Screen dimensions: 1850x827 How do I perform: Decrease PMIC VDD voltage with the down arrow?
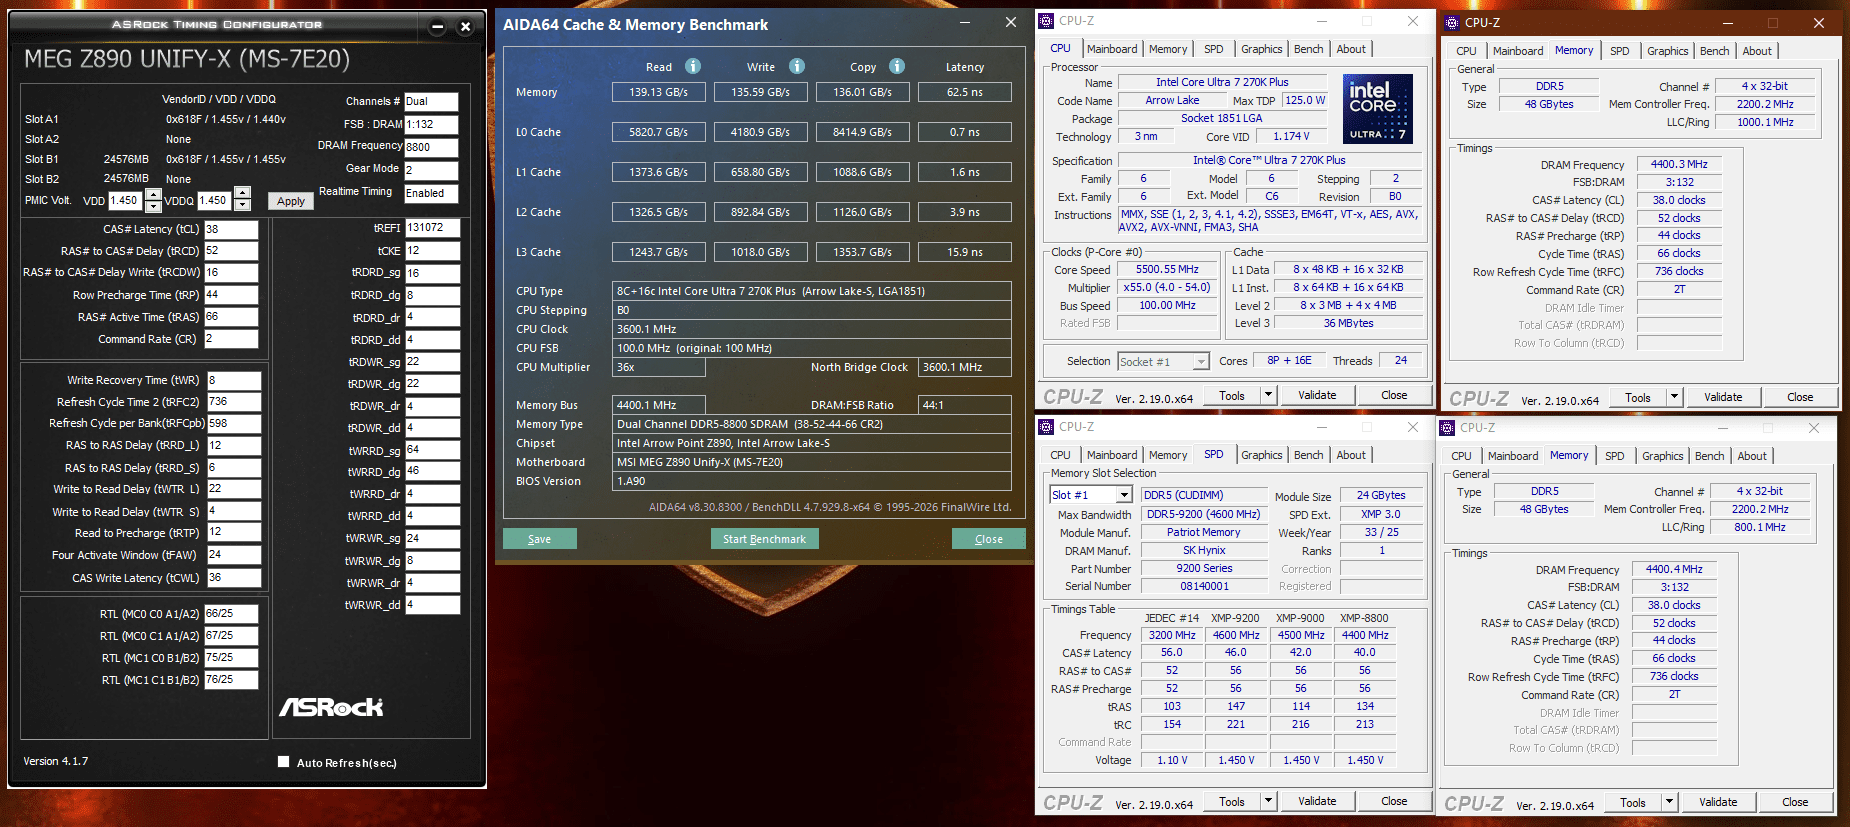(153, 206)
